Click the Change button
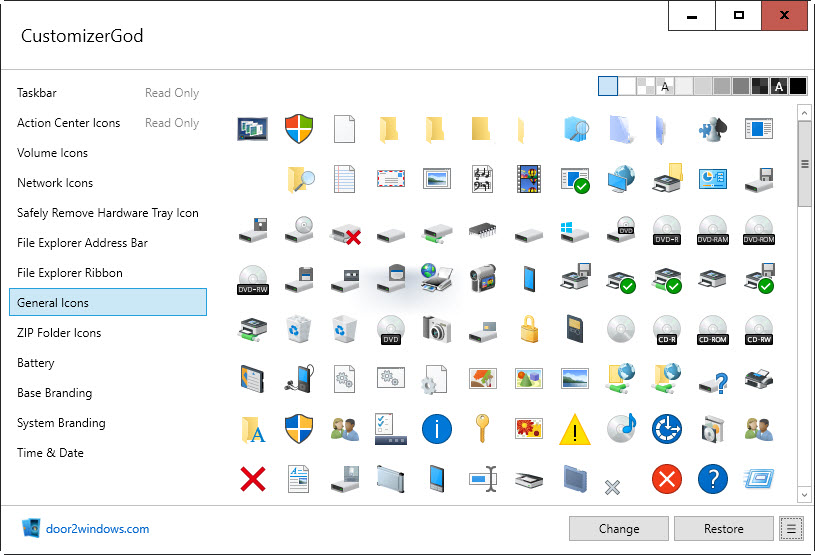815x555 pixels. (x=619, y=528)
